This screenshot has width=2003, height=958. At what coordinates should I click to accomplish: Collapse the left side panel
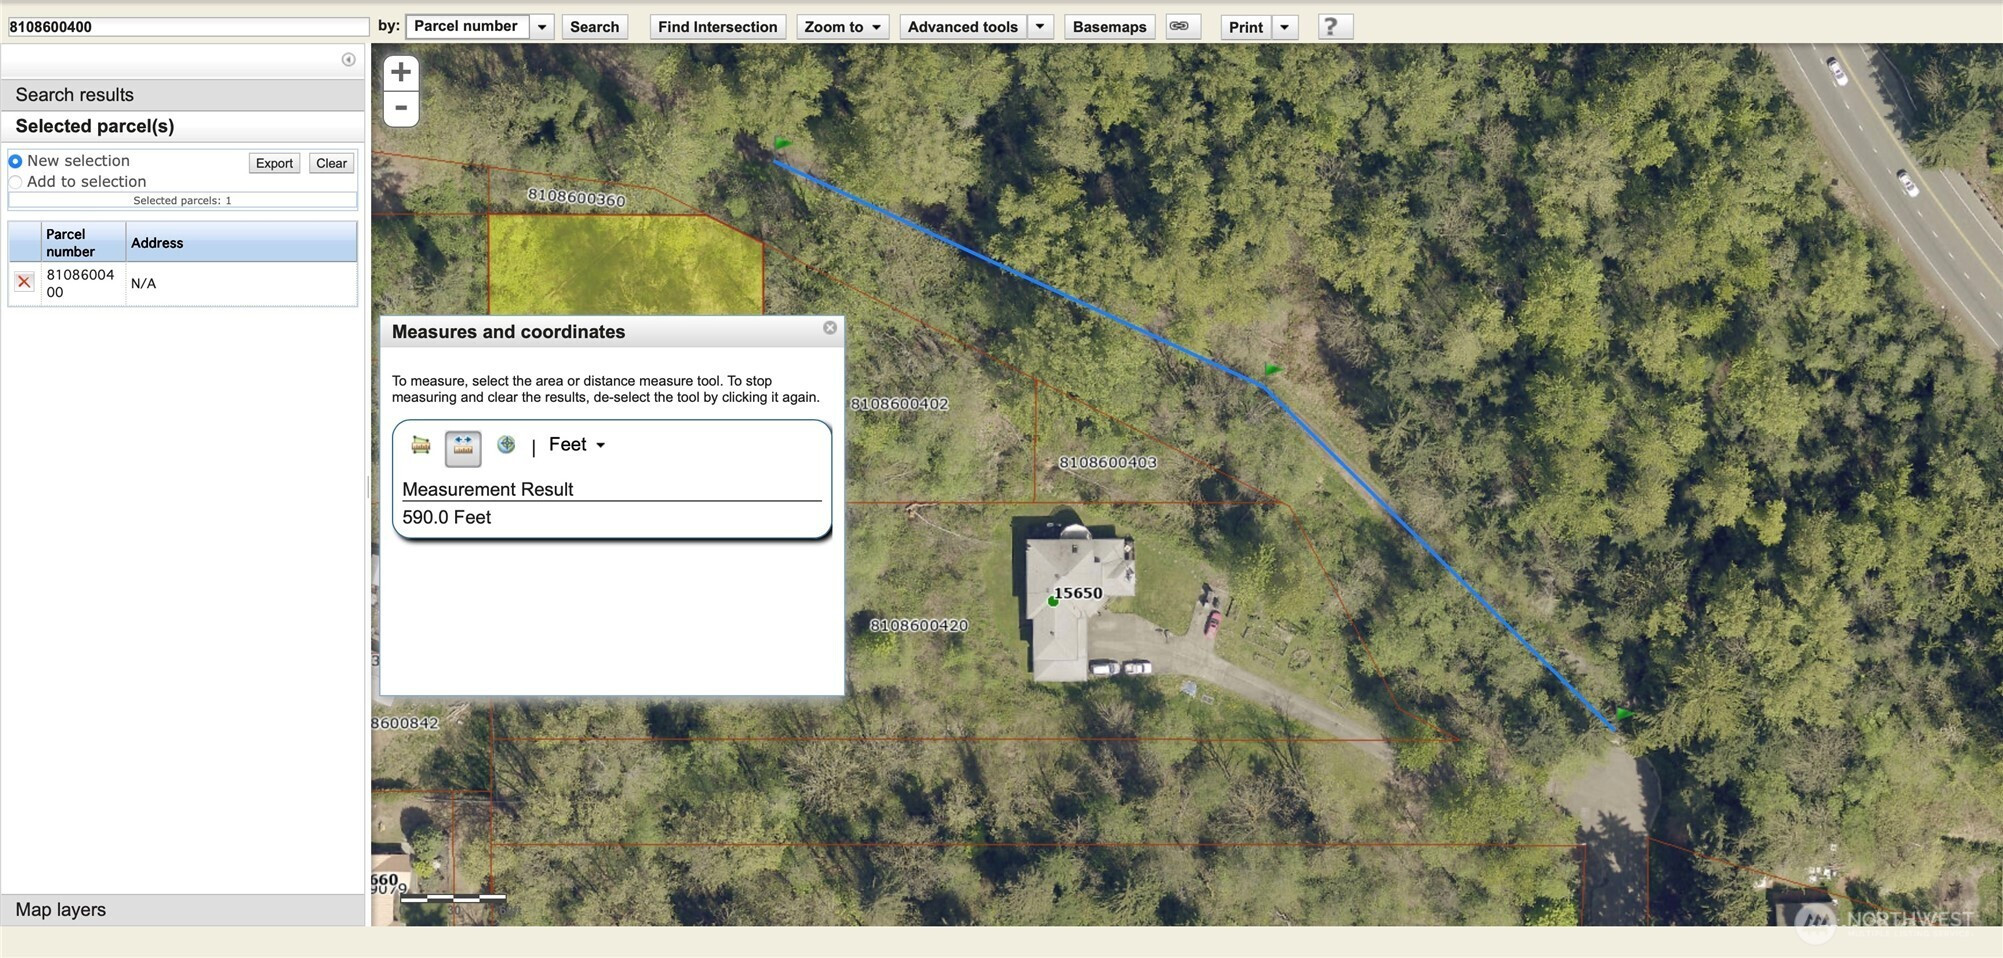point(348,60)
